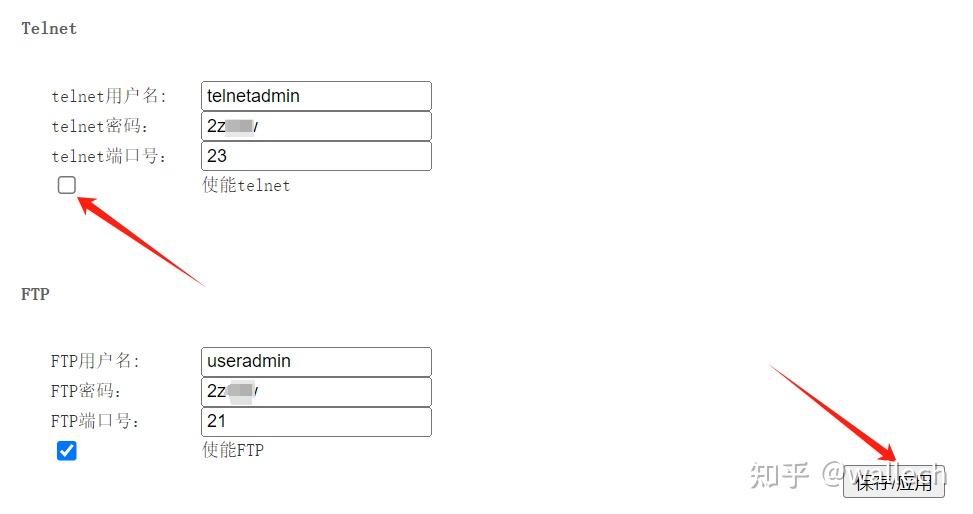Click the 知乎 watermark text
973x514 pixels.
[779, 474]
